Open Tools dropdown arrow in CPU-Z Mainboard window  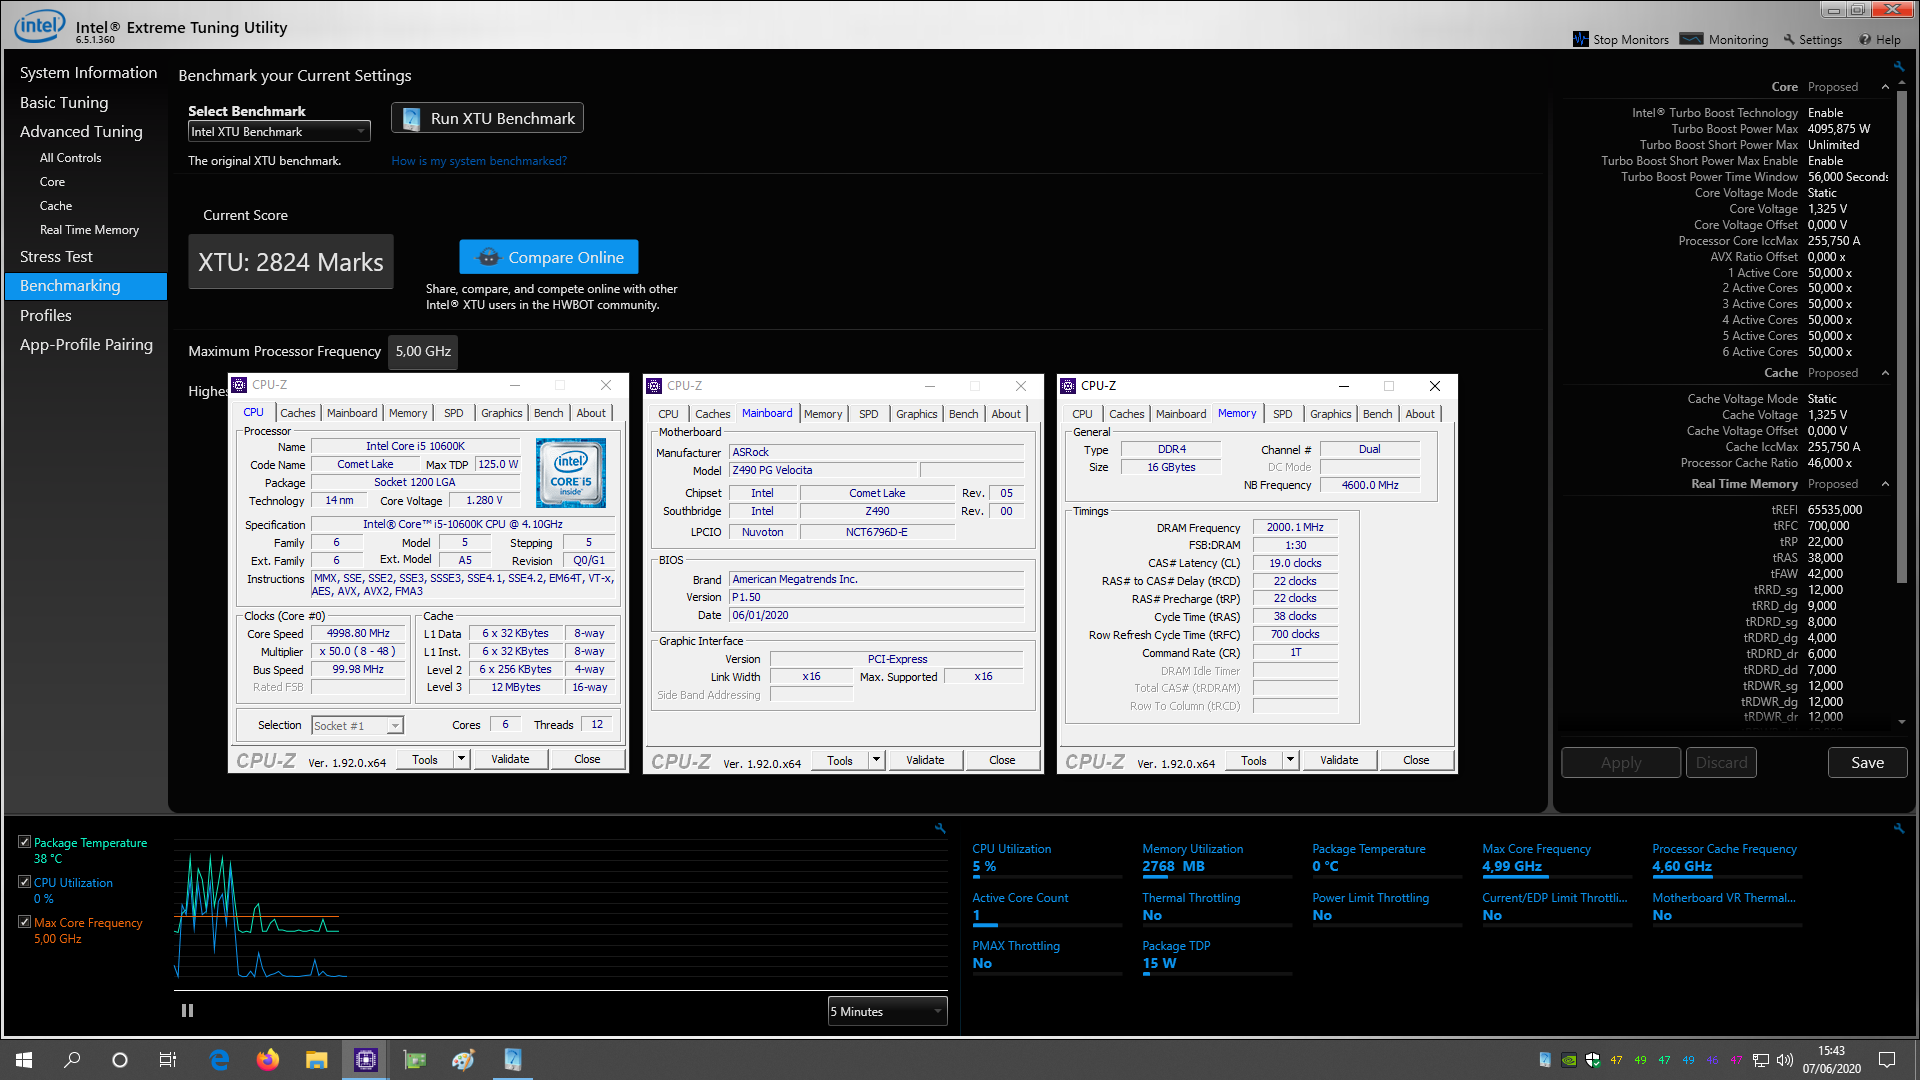point(876,761)
